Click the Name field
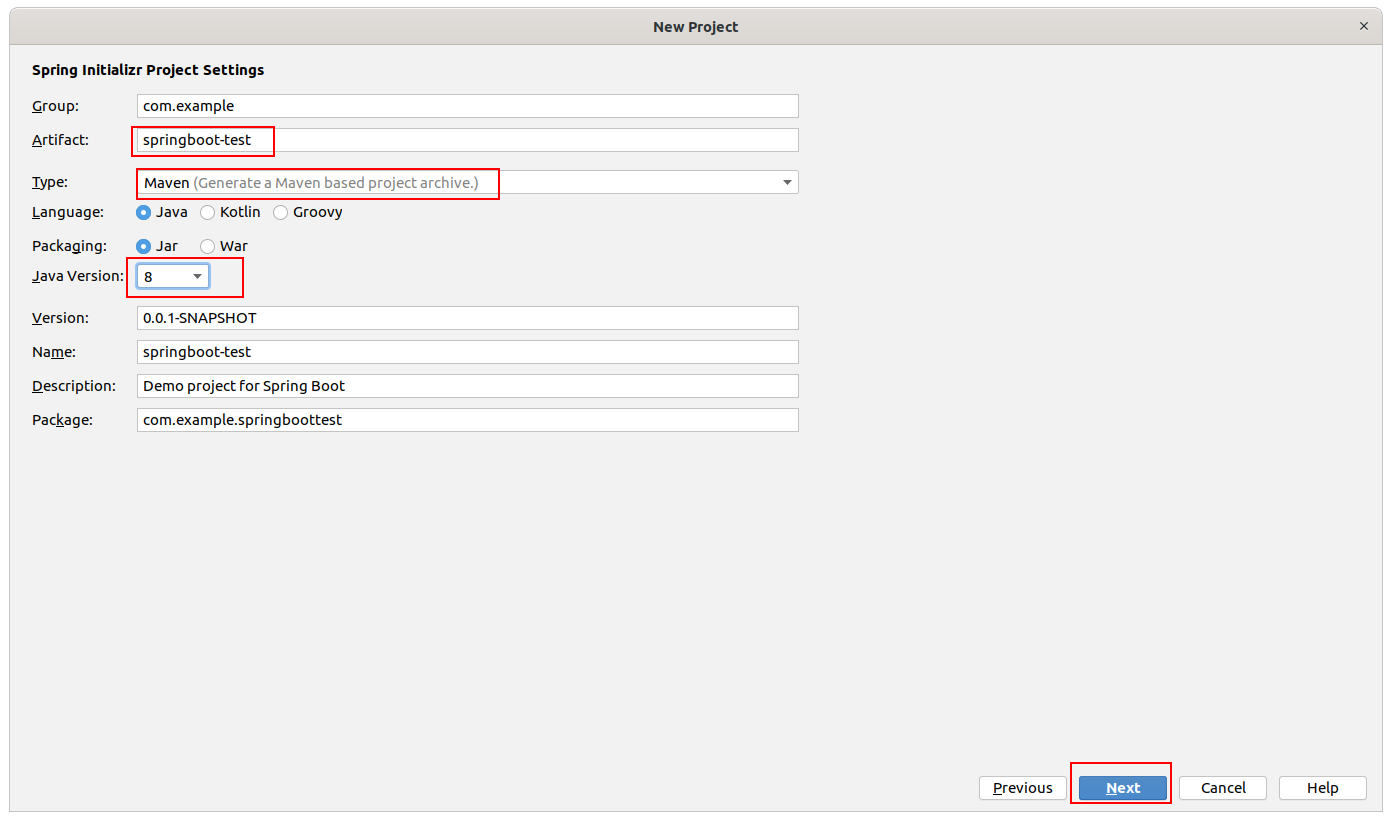Viewport: 1392px width, 821px height. [x=467, y=352]
